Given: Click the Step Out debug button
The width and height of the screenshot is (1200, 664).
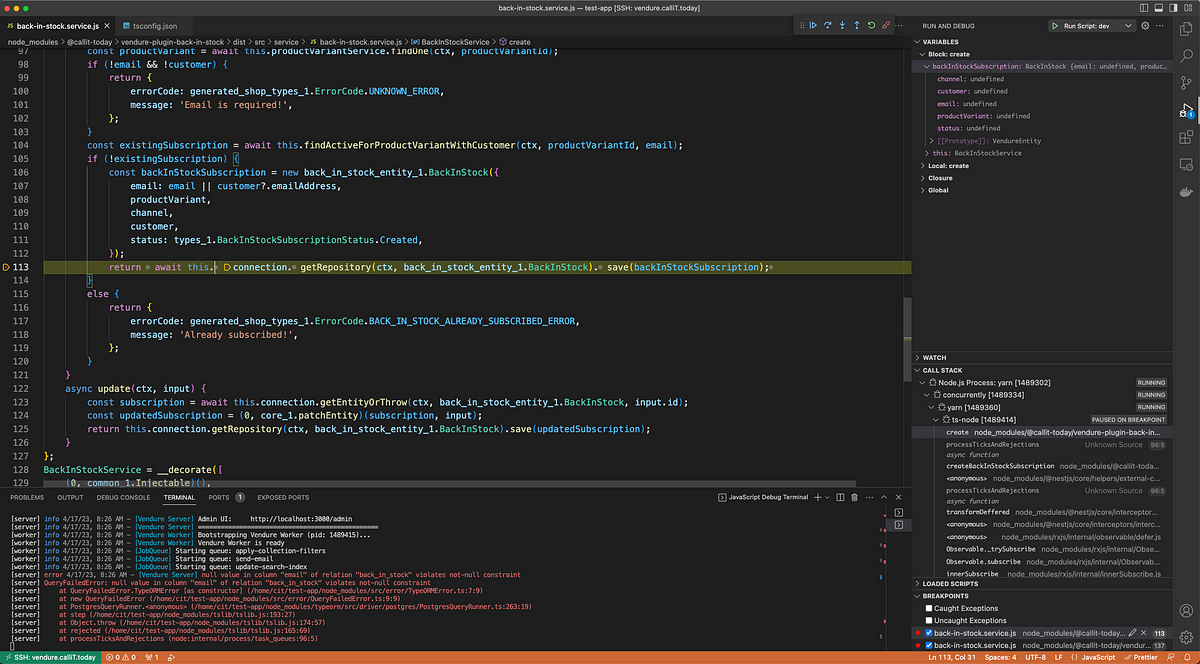Looking at the screenshot, I should 857,25.
